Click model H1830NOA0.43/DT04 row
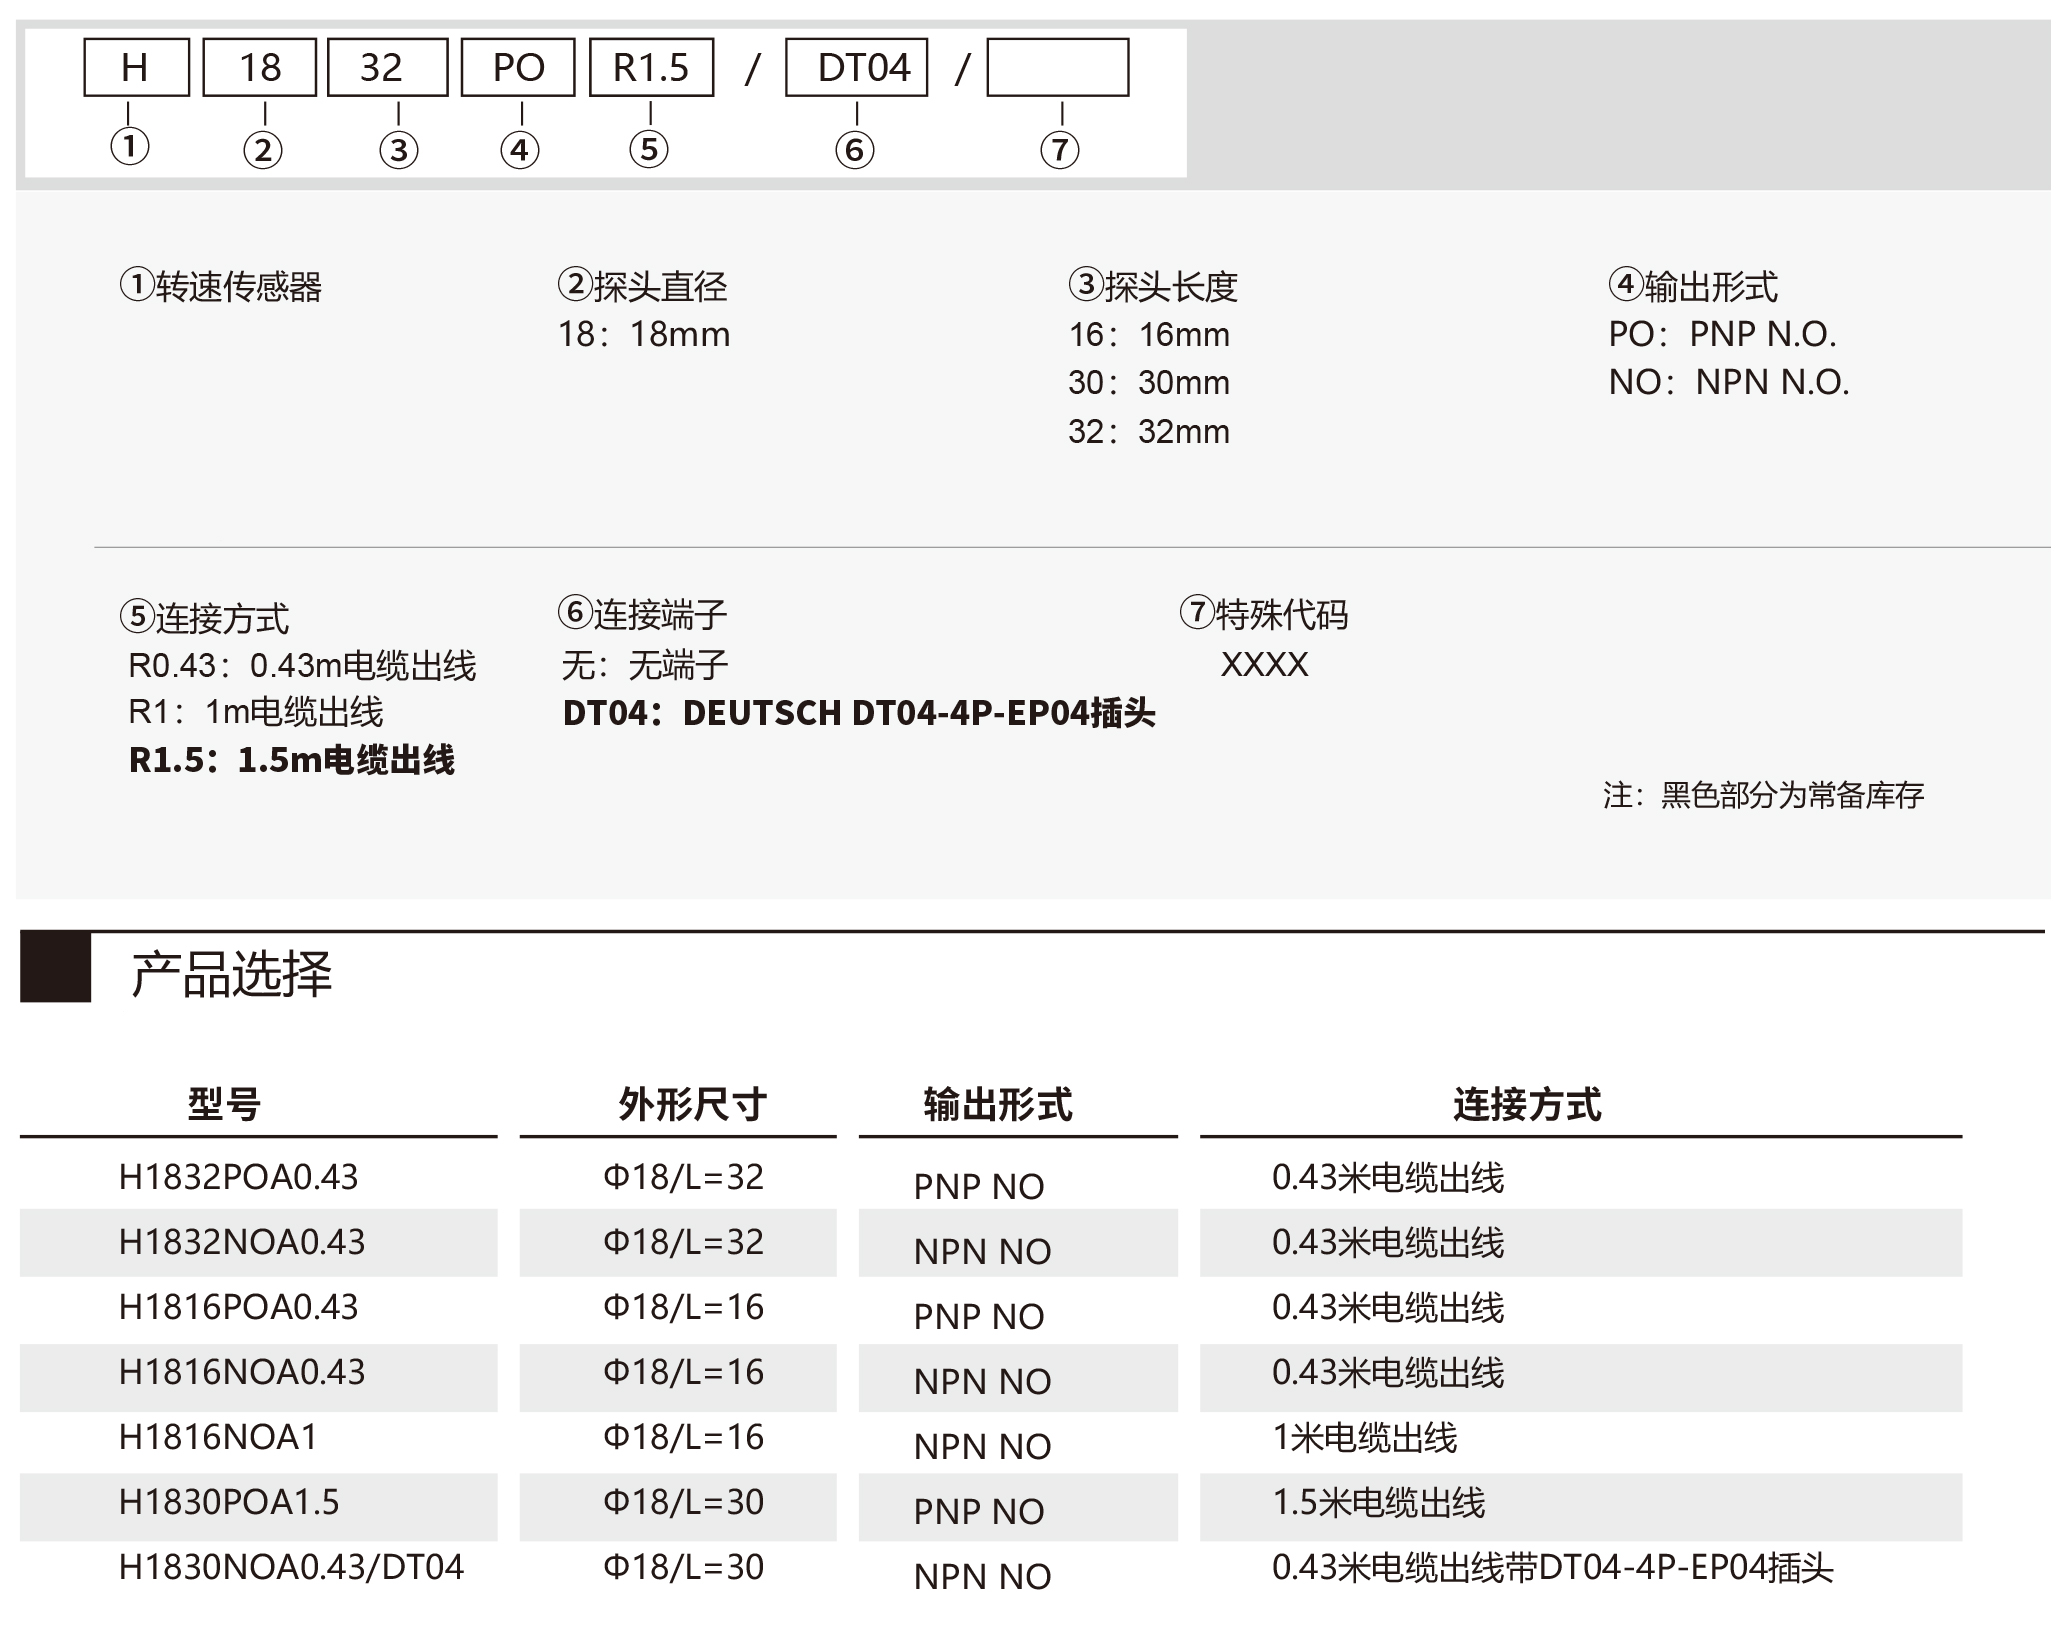The image size is (2063, 1645). tap(291, 1567)
